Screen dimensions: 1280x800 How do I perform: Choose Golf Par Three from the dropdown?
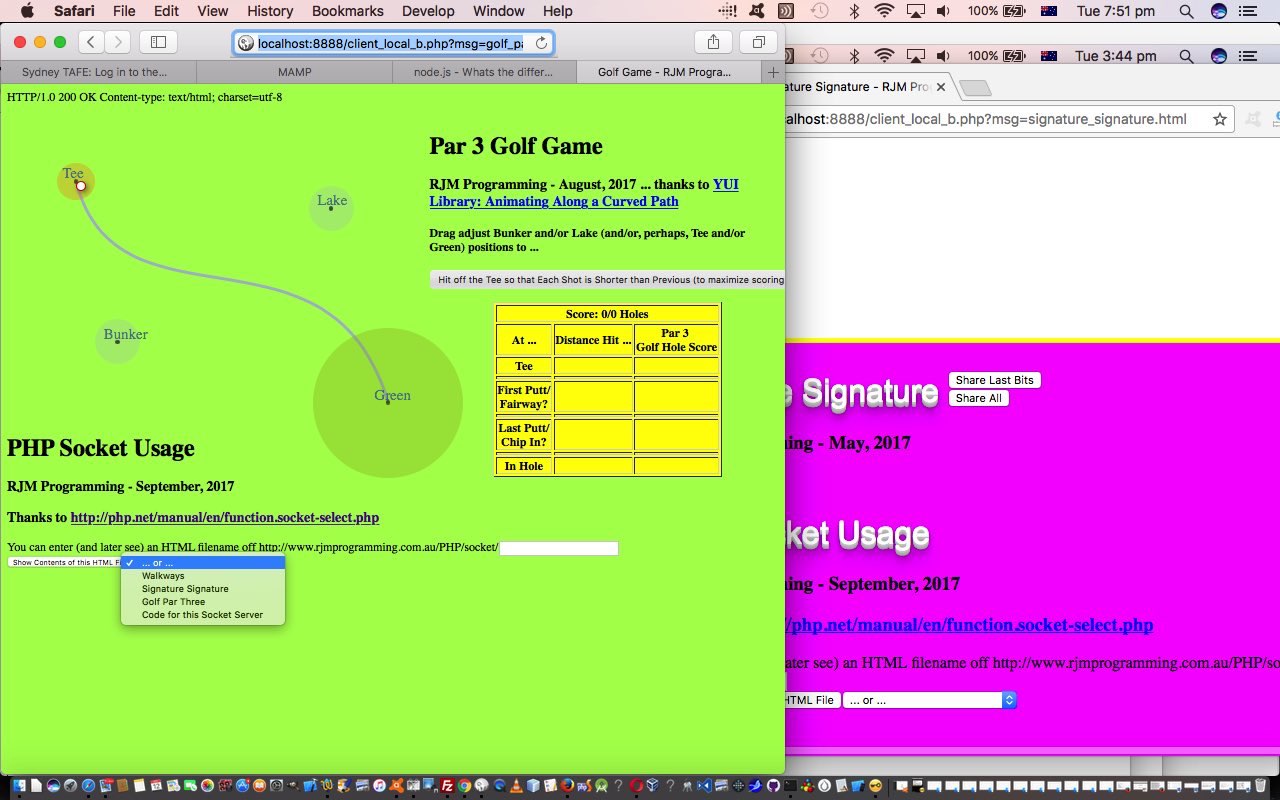tap(172, 602)
